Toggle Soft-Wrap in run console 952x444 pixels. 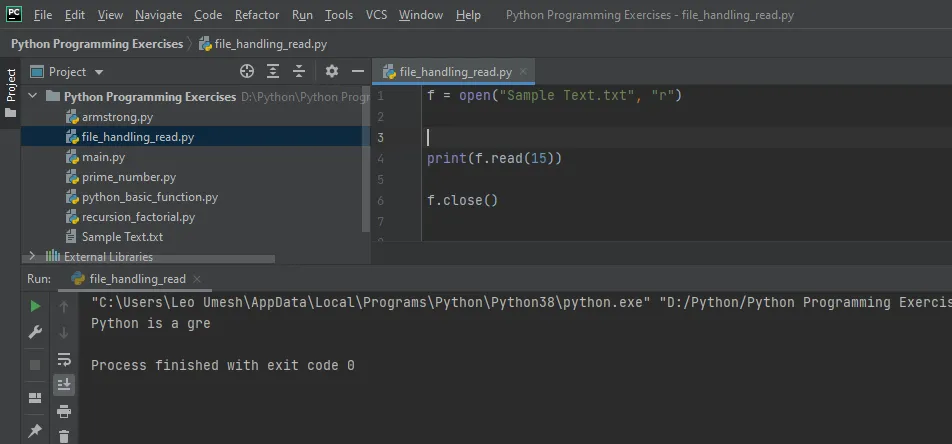[64, 359]
